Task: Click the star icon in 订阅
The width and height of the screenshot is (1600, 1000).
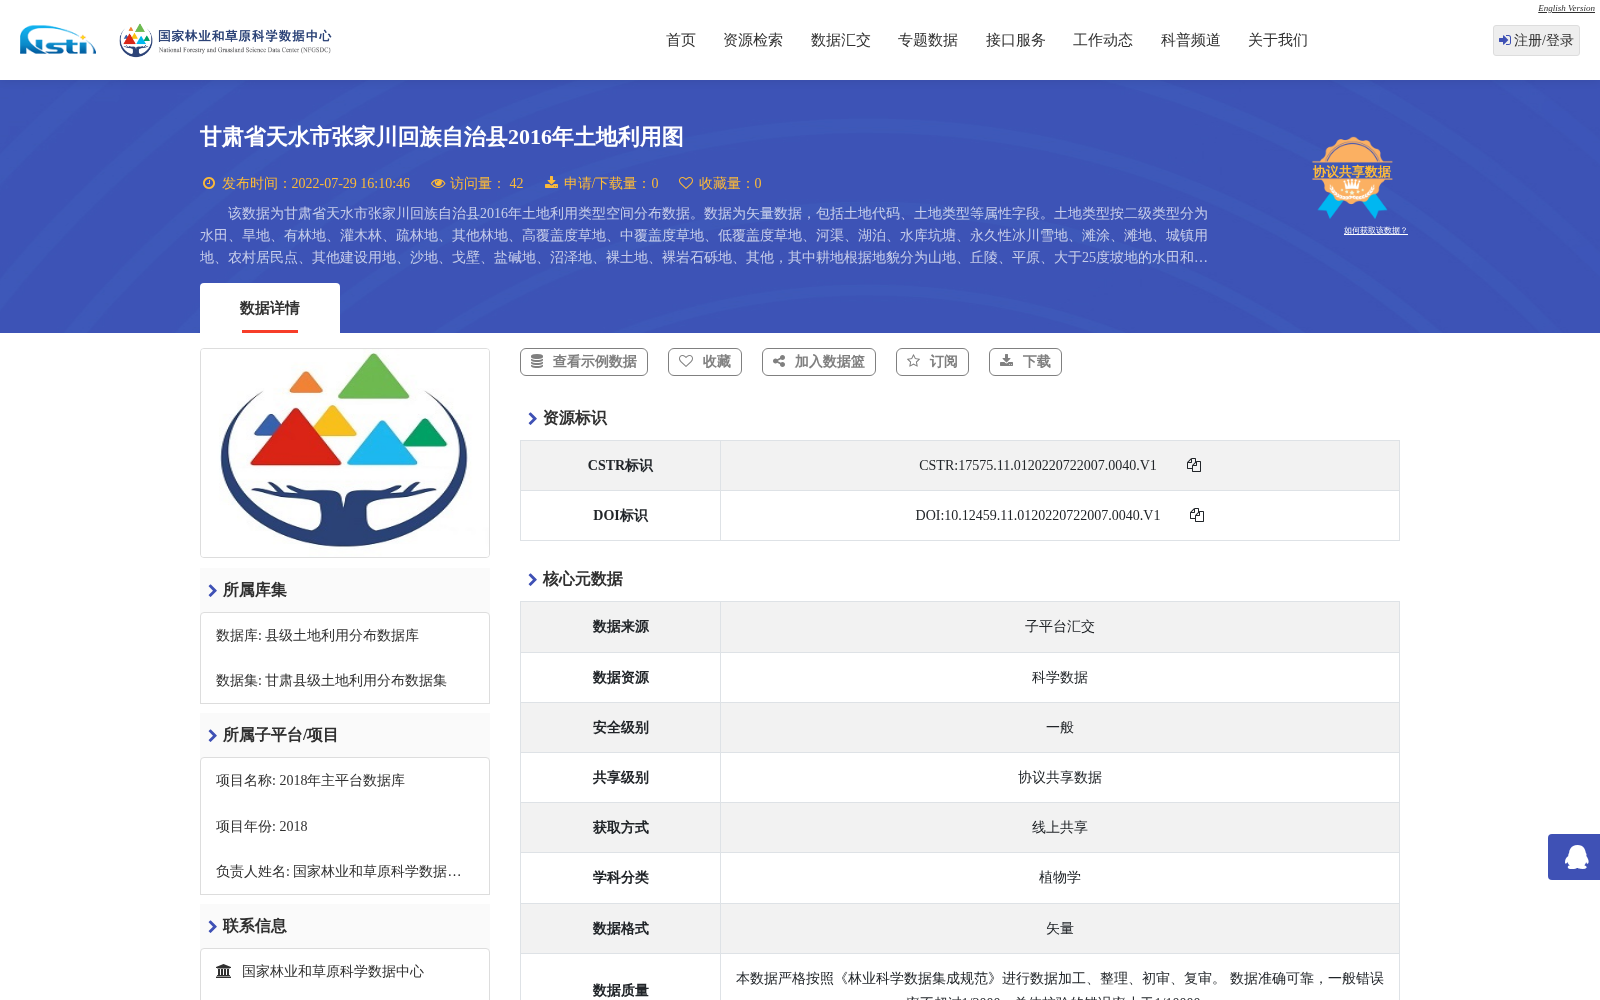Action: [x=913, y=361]
